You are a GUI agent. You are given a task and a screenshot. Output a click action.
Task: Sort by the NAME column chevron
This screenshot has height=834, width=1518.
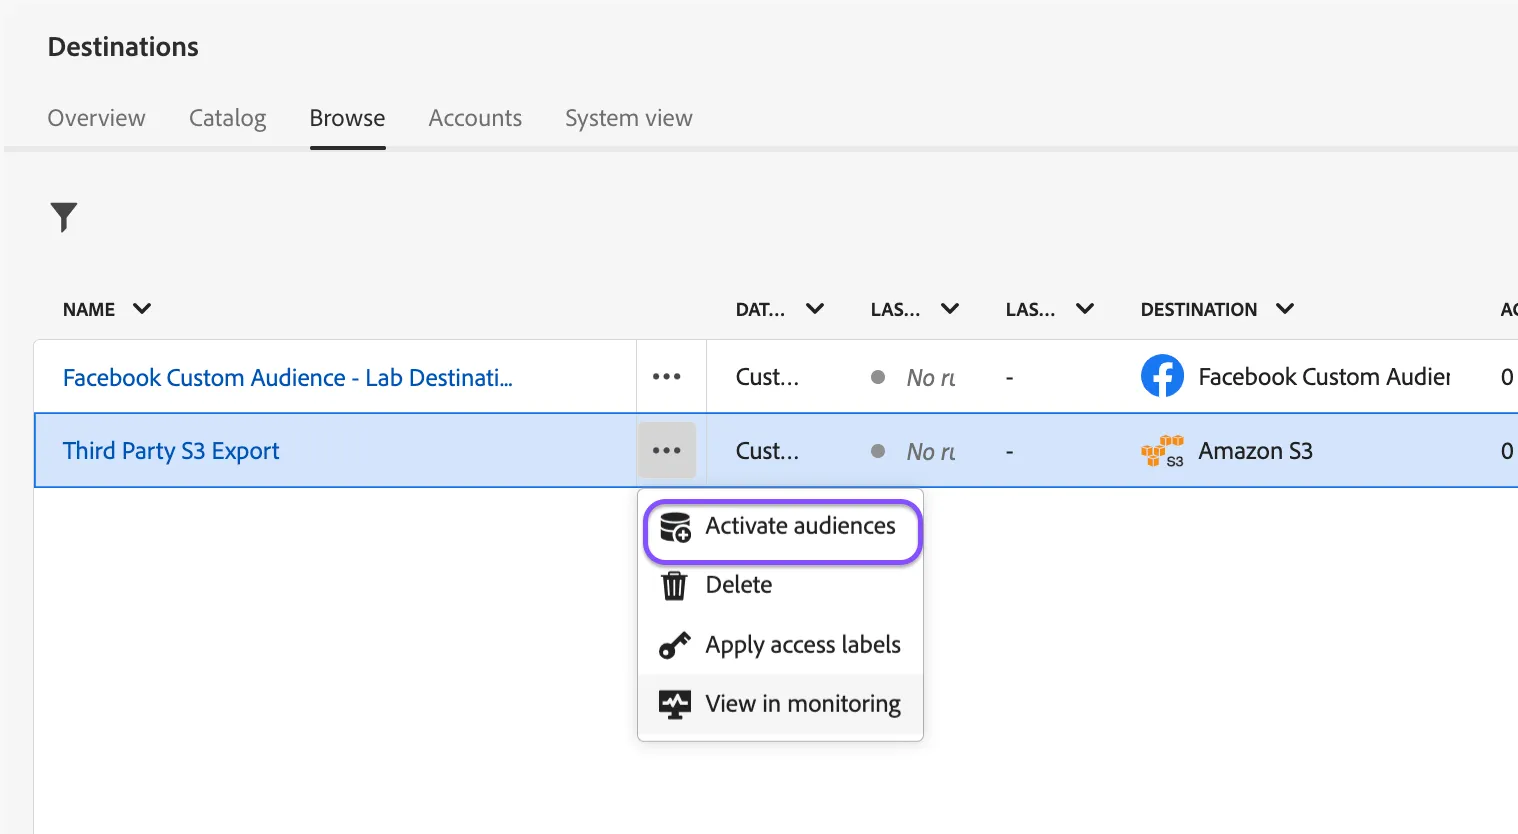(142, 309)
